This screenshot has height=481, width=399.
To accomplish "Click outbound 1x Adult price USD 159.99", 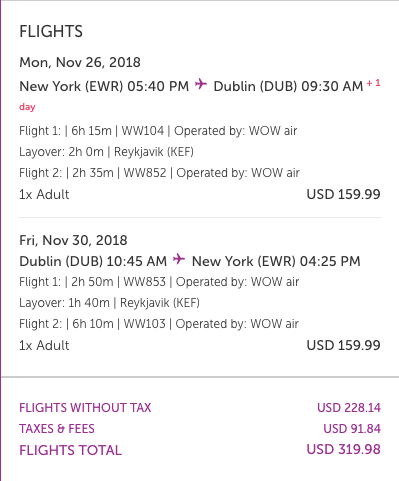I will pyautogui.click(x=343, y=194).
